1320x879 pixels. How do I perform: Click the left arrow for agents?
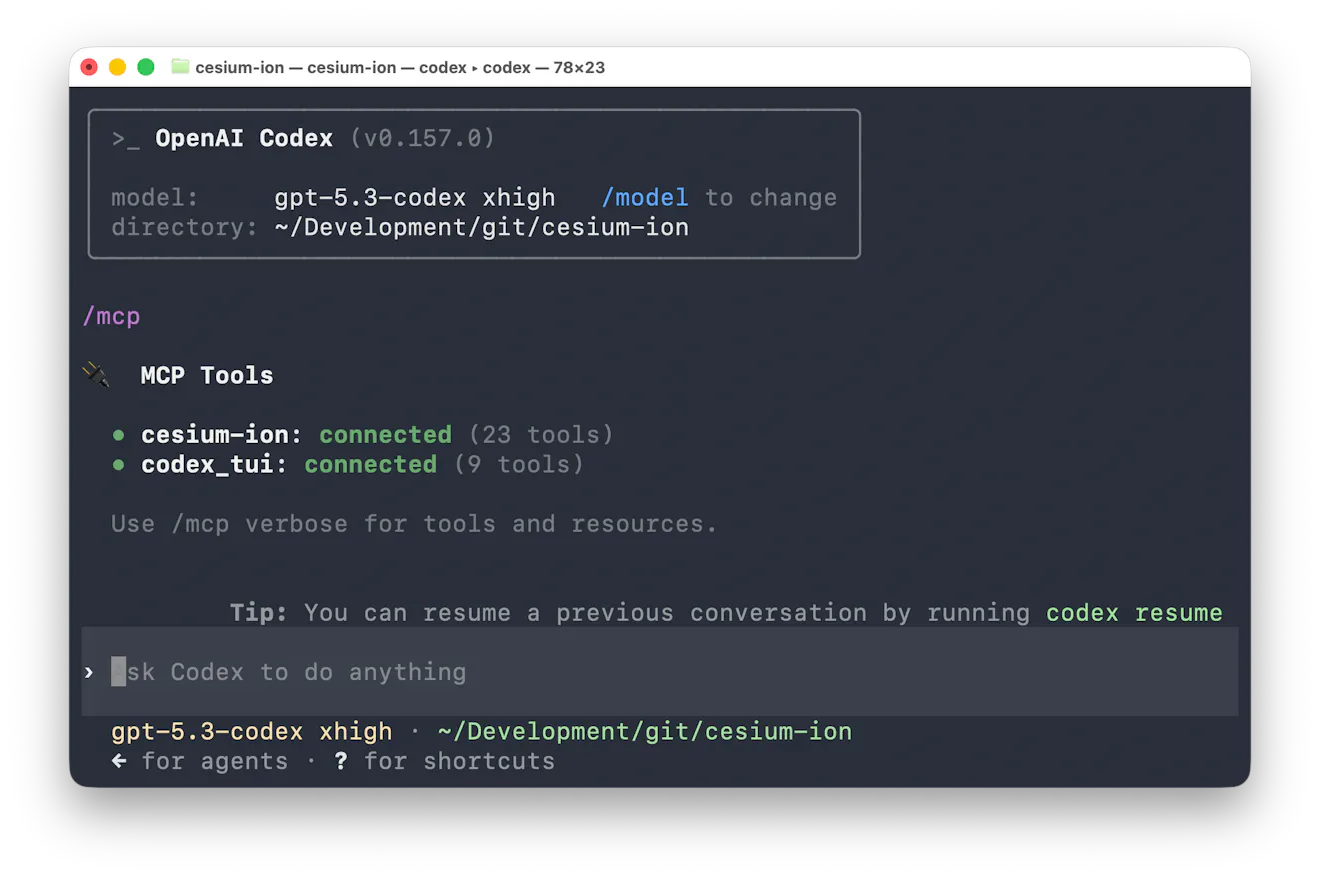point(119,761)
